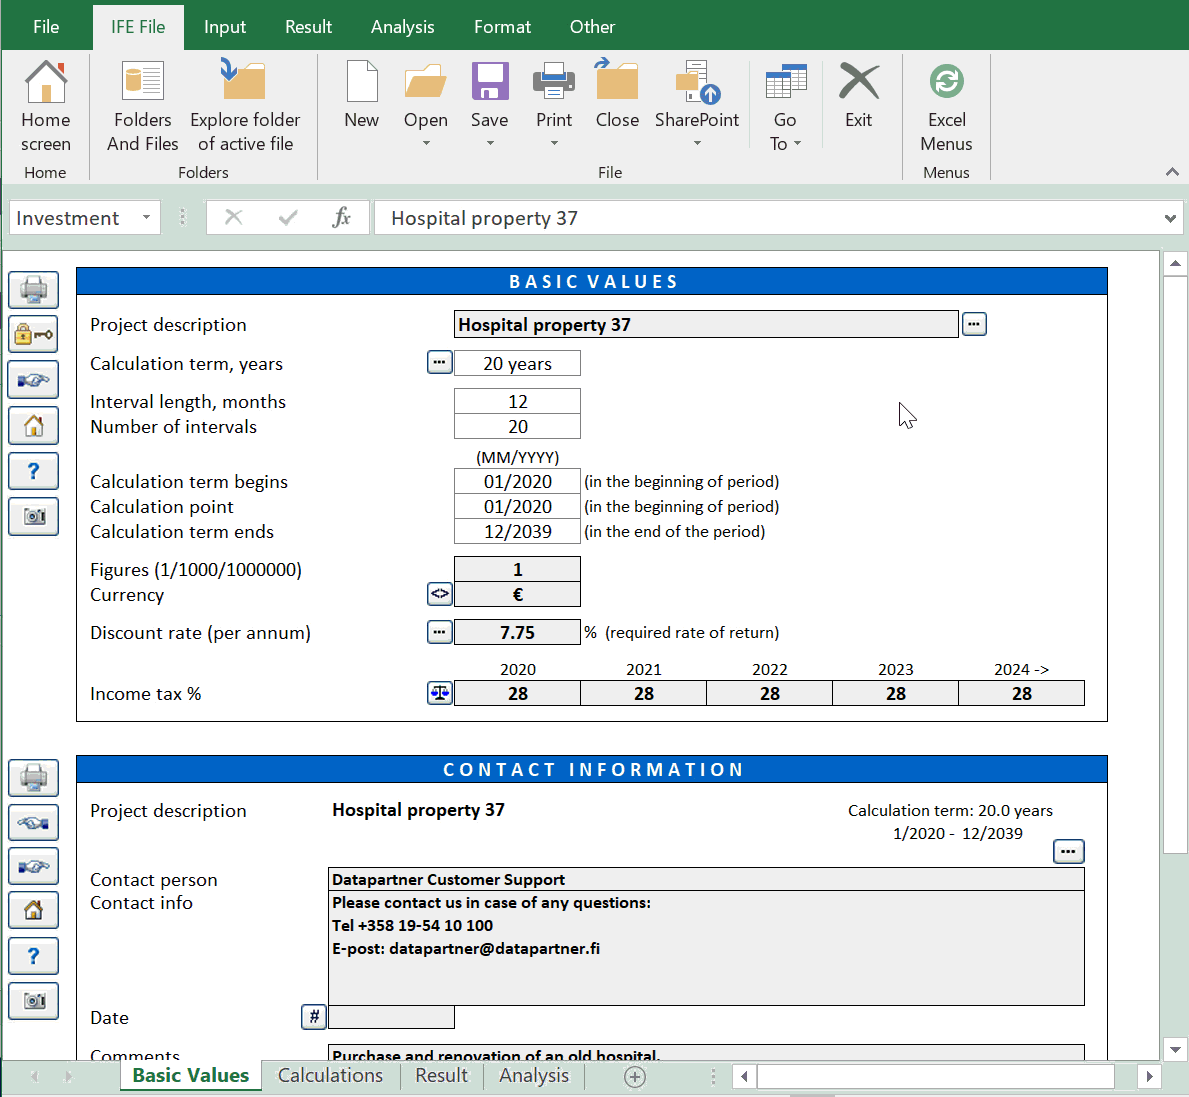1189x1097 pixels.
Task: Click house icon beside Contact Information
Action: (33, 910)
